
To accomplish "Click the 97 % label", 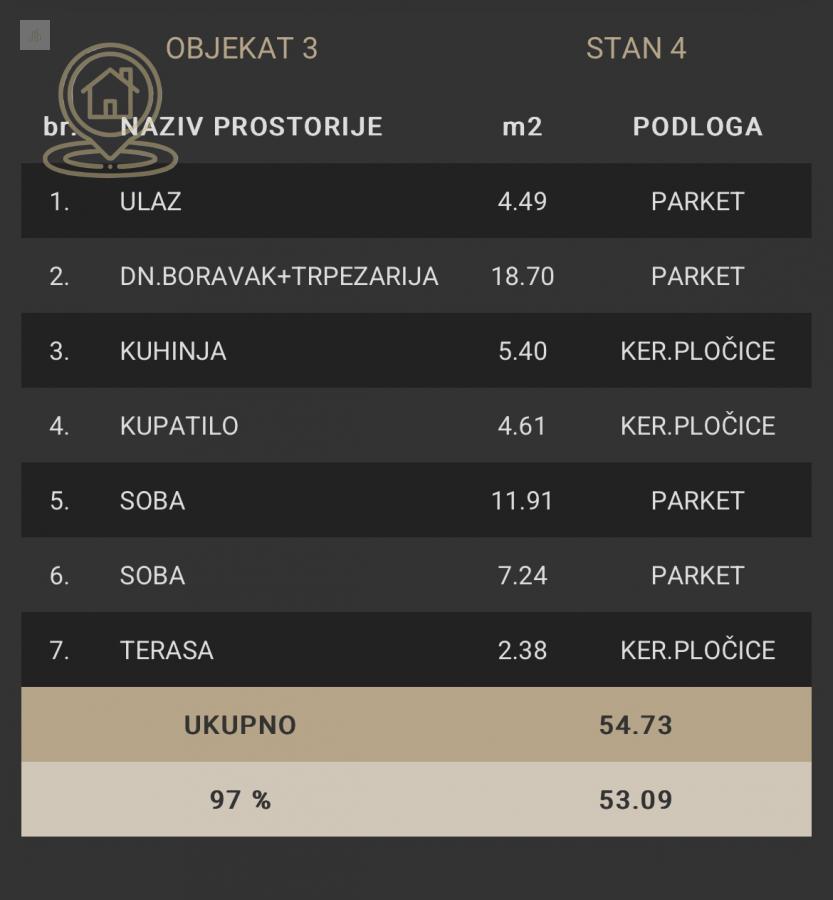I will click(240, 800).
